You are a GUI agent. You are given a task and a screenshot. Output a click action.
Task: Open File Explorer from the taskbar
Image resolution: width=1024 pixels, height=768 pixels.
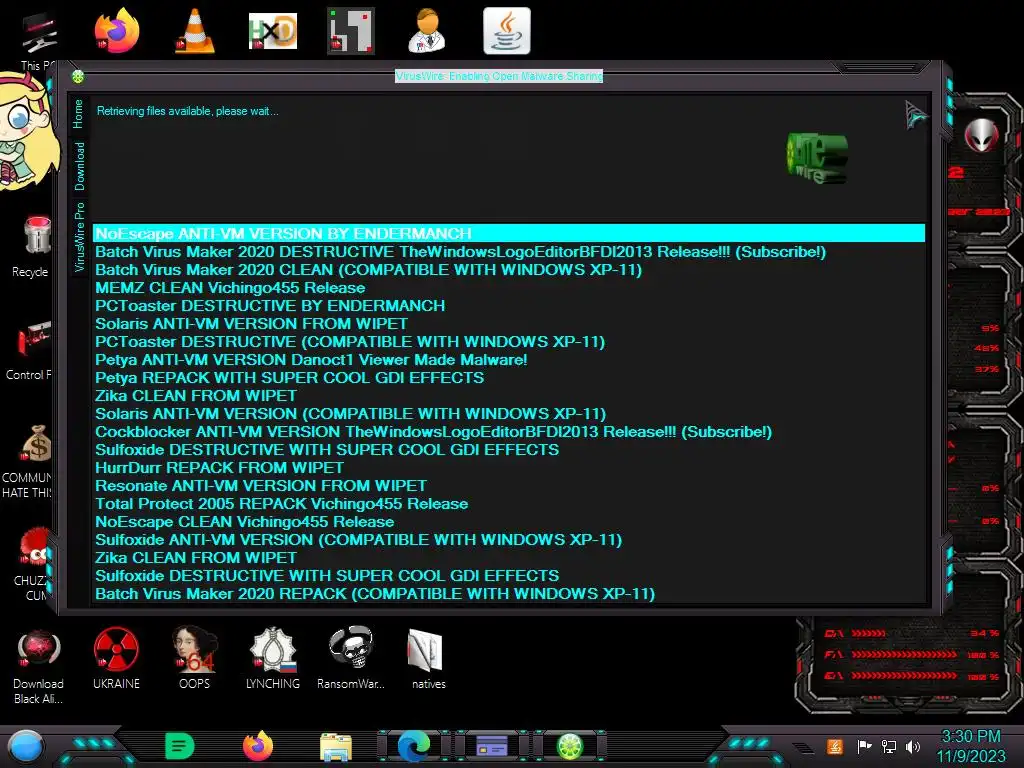[x=336, y=746]
